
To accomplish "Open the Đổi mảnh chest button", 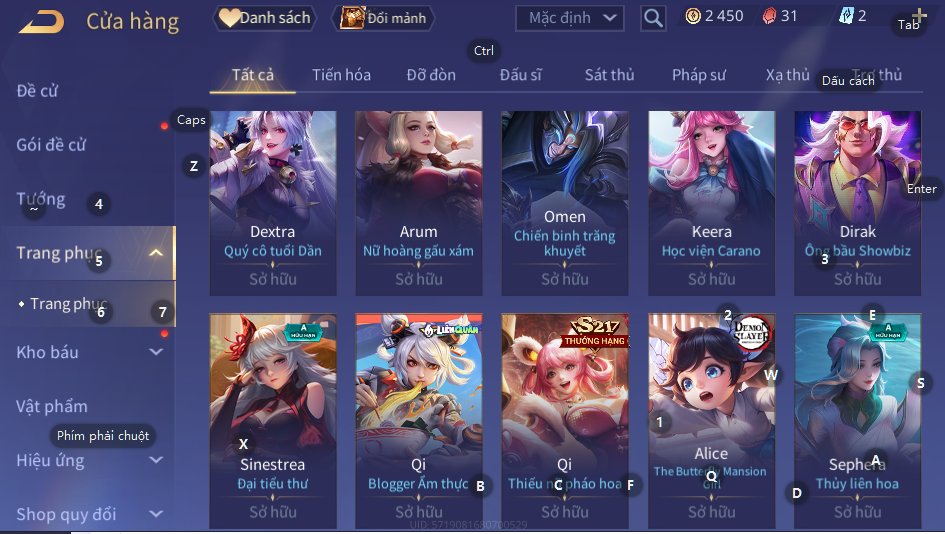I will tap(383, 18).
